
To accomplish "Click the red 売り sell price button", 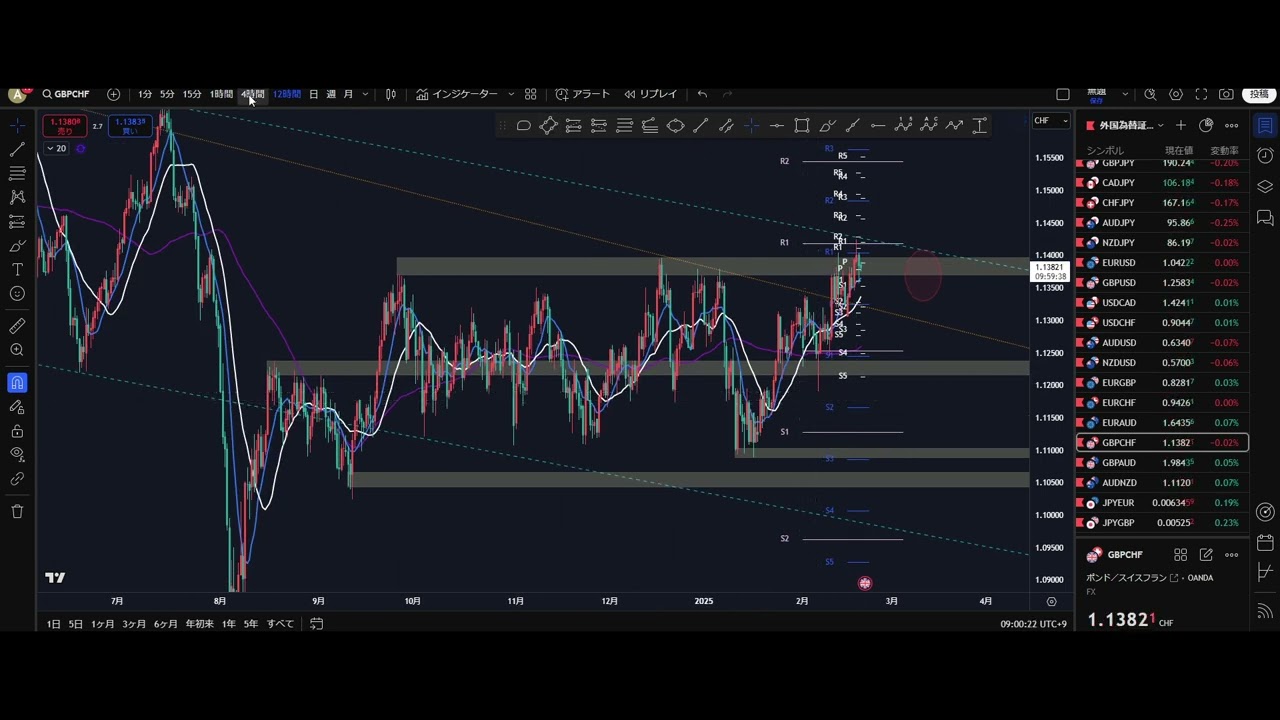I will click(x=65, y=126).
